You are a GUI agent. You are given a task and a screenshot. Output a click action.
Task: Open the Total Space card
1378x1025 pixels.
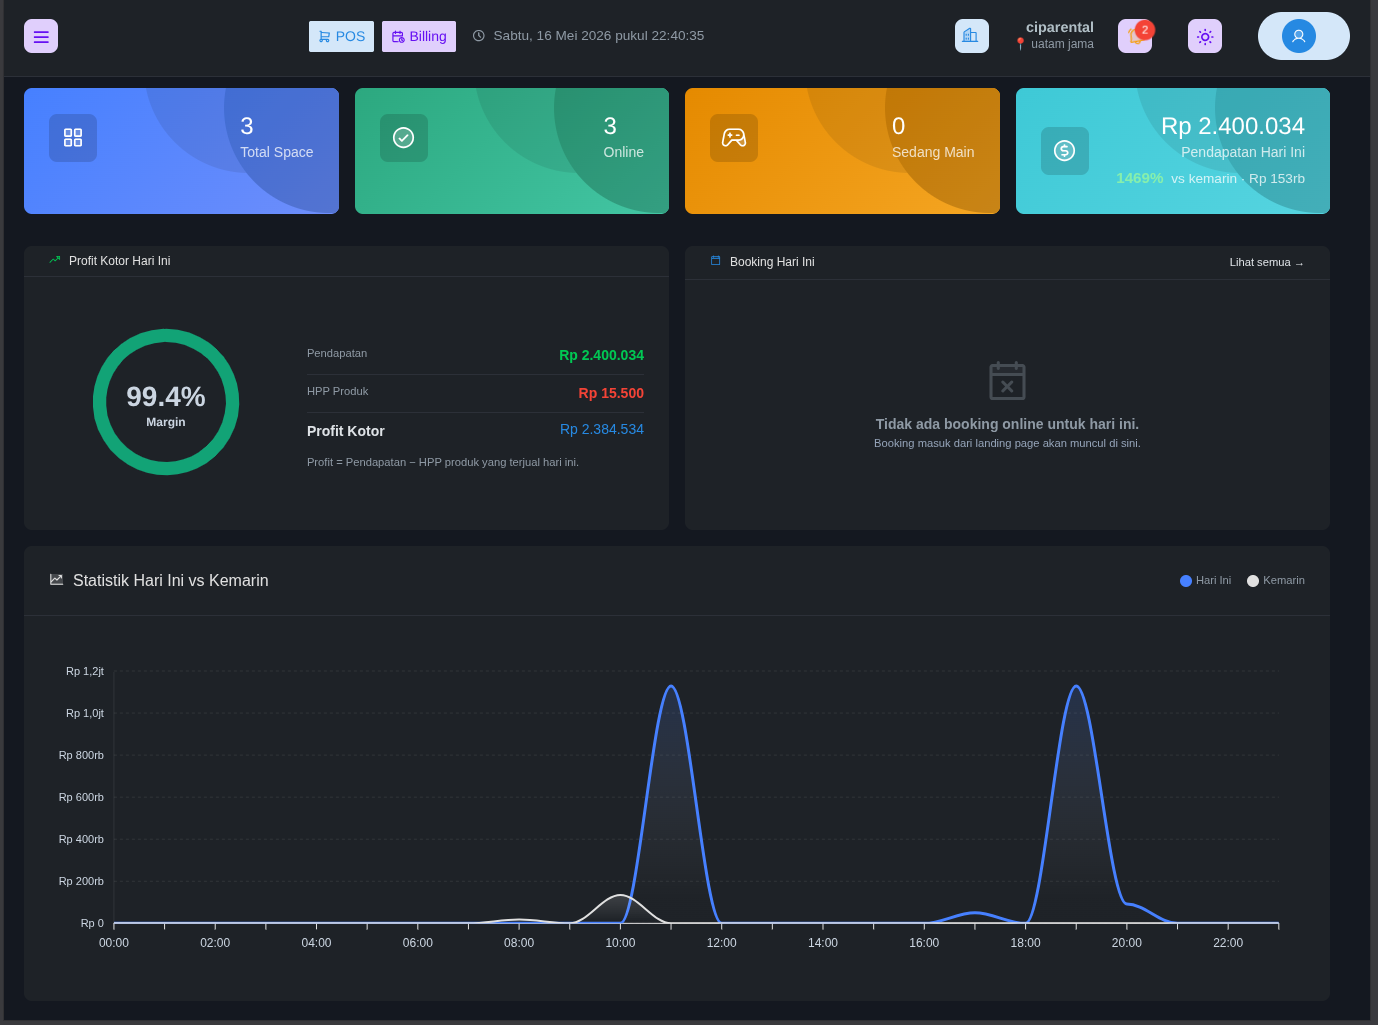coord(181,151)
